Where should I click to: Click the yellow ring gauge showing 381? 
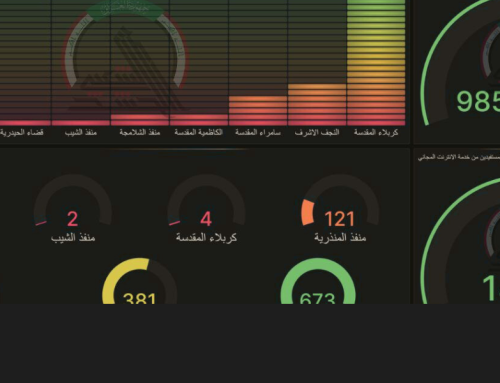pyautogui.click(x=139, y=281)
